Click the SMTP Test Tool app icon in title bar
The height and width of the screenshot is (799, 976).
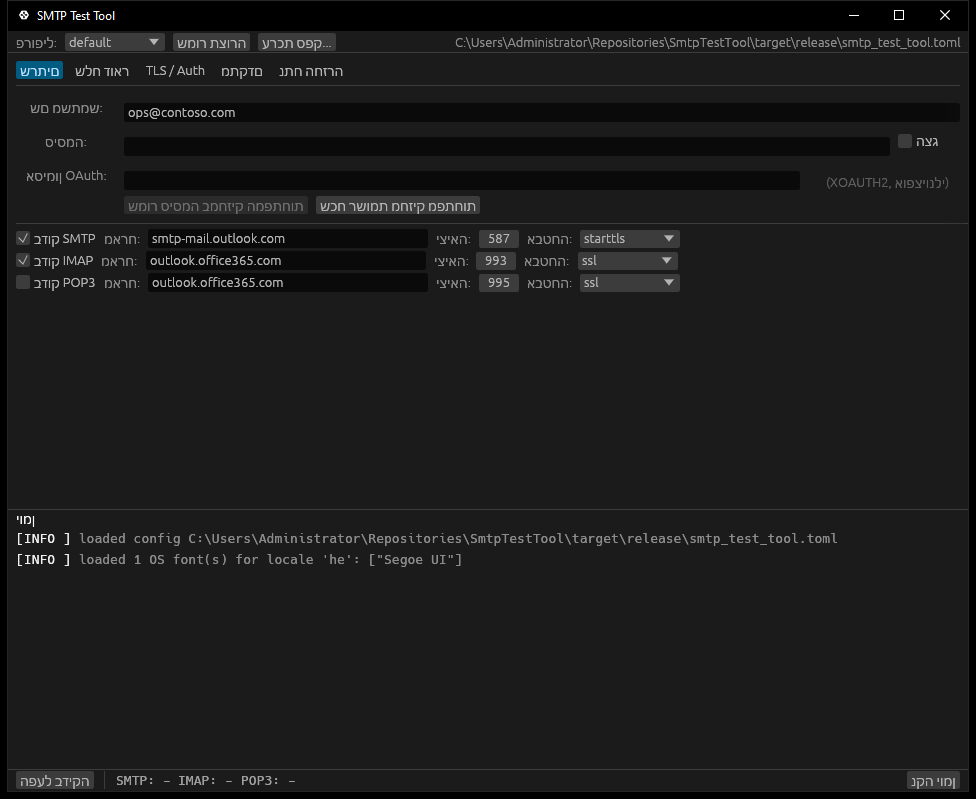[24, 15]
